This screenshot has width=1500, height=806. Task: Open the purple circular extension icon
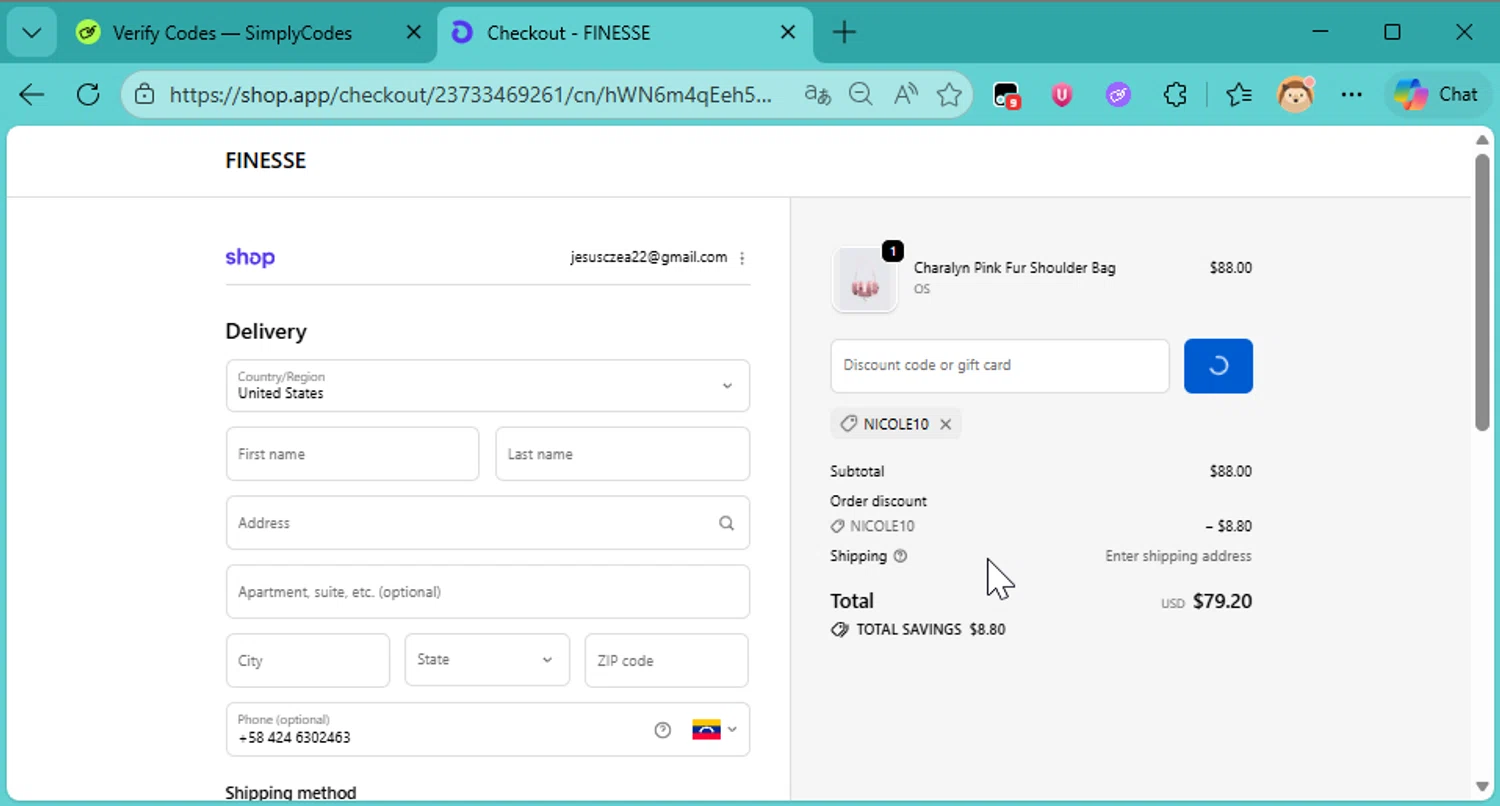click(1118, 95)
